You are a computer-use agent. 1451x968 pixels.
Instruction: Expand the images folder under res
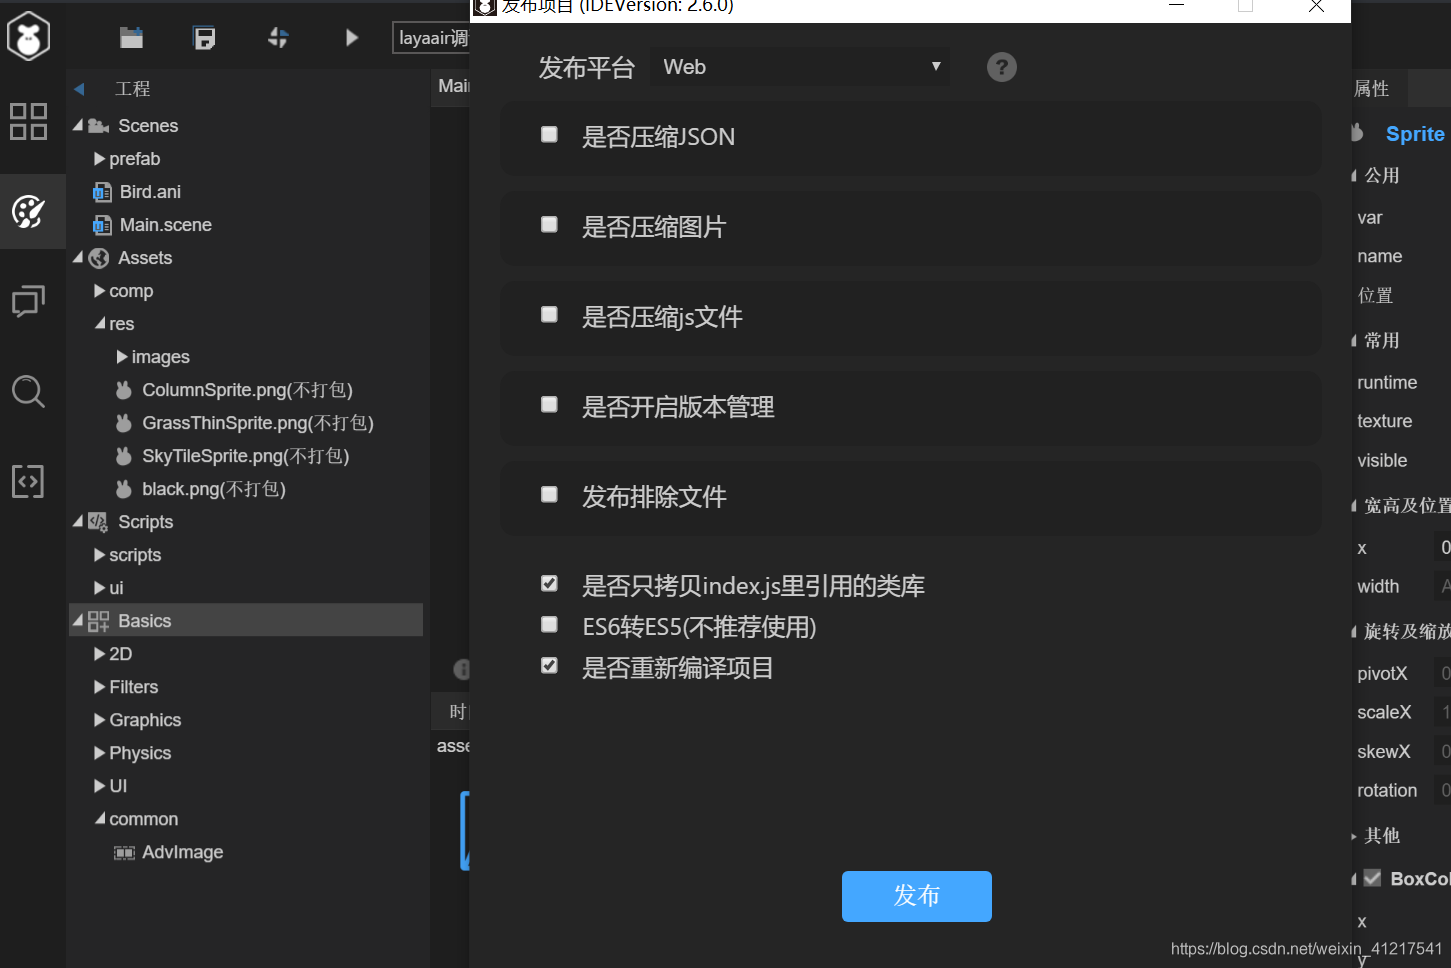(x=120, y=356)
